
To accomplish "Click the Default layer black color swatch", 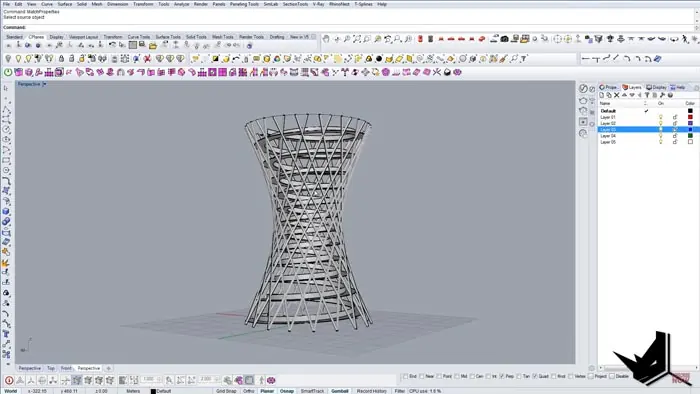I will pos(690,111).
